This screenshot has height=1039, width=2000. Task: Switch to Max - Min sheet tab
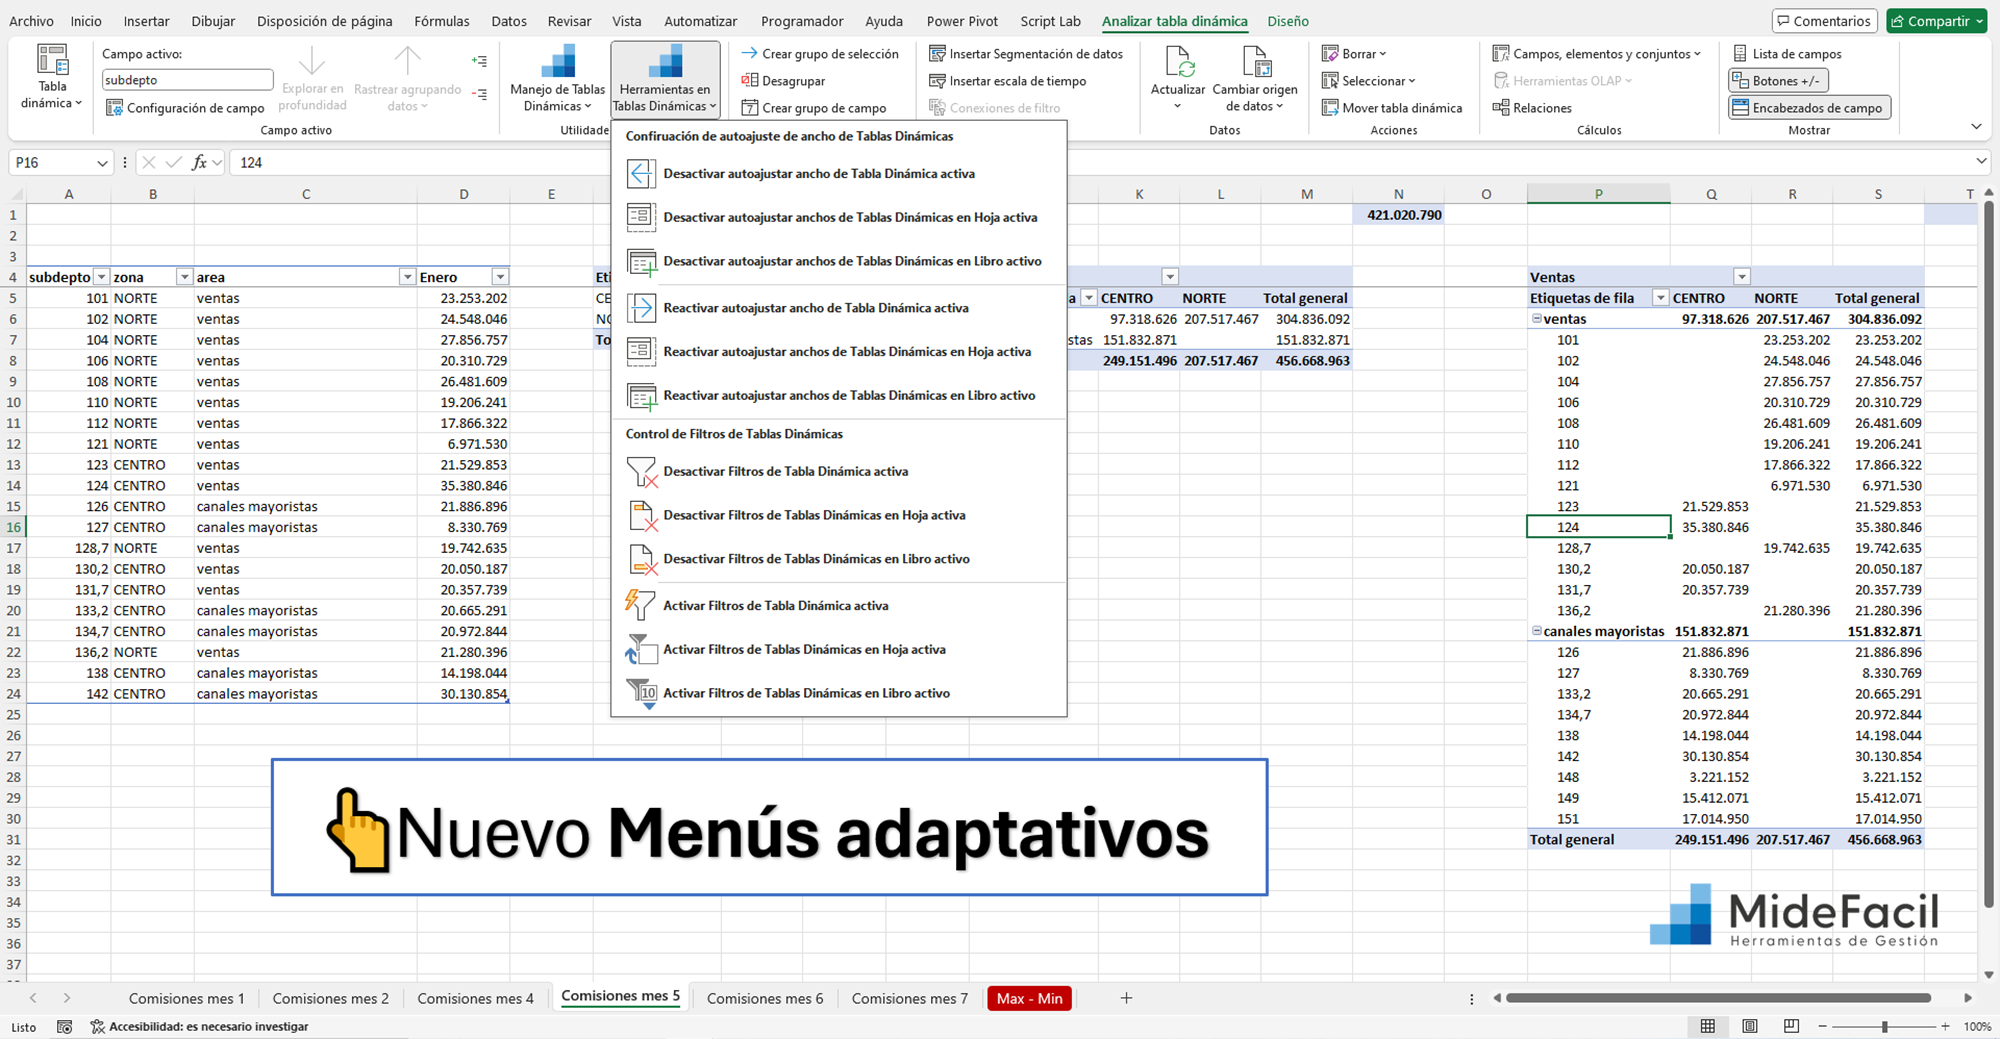pos(1029,998)
